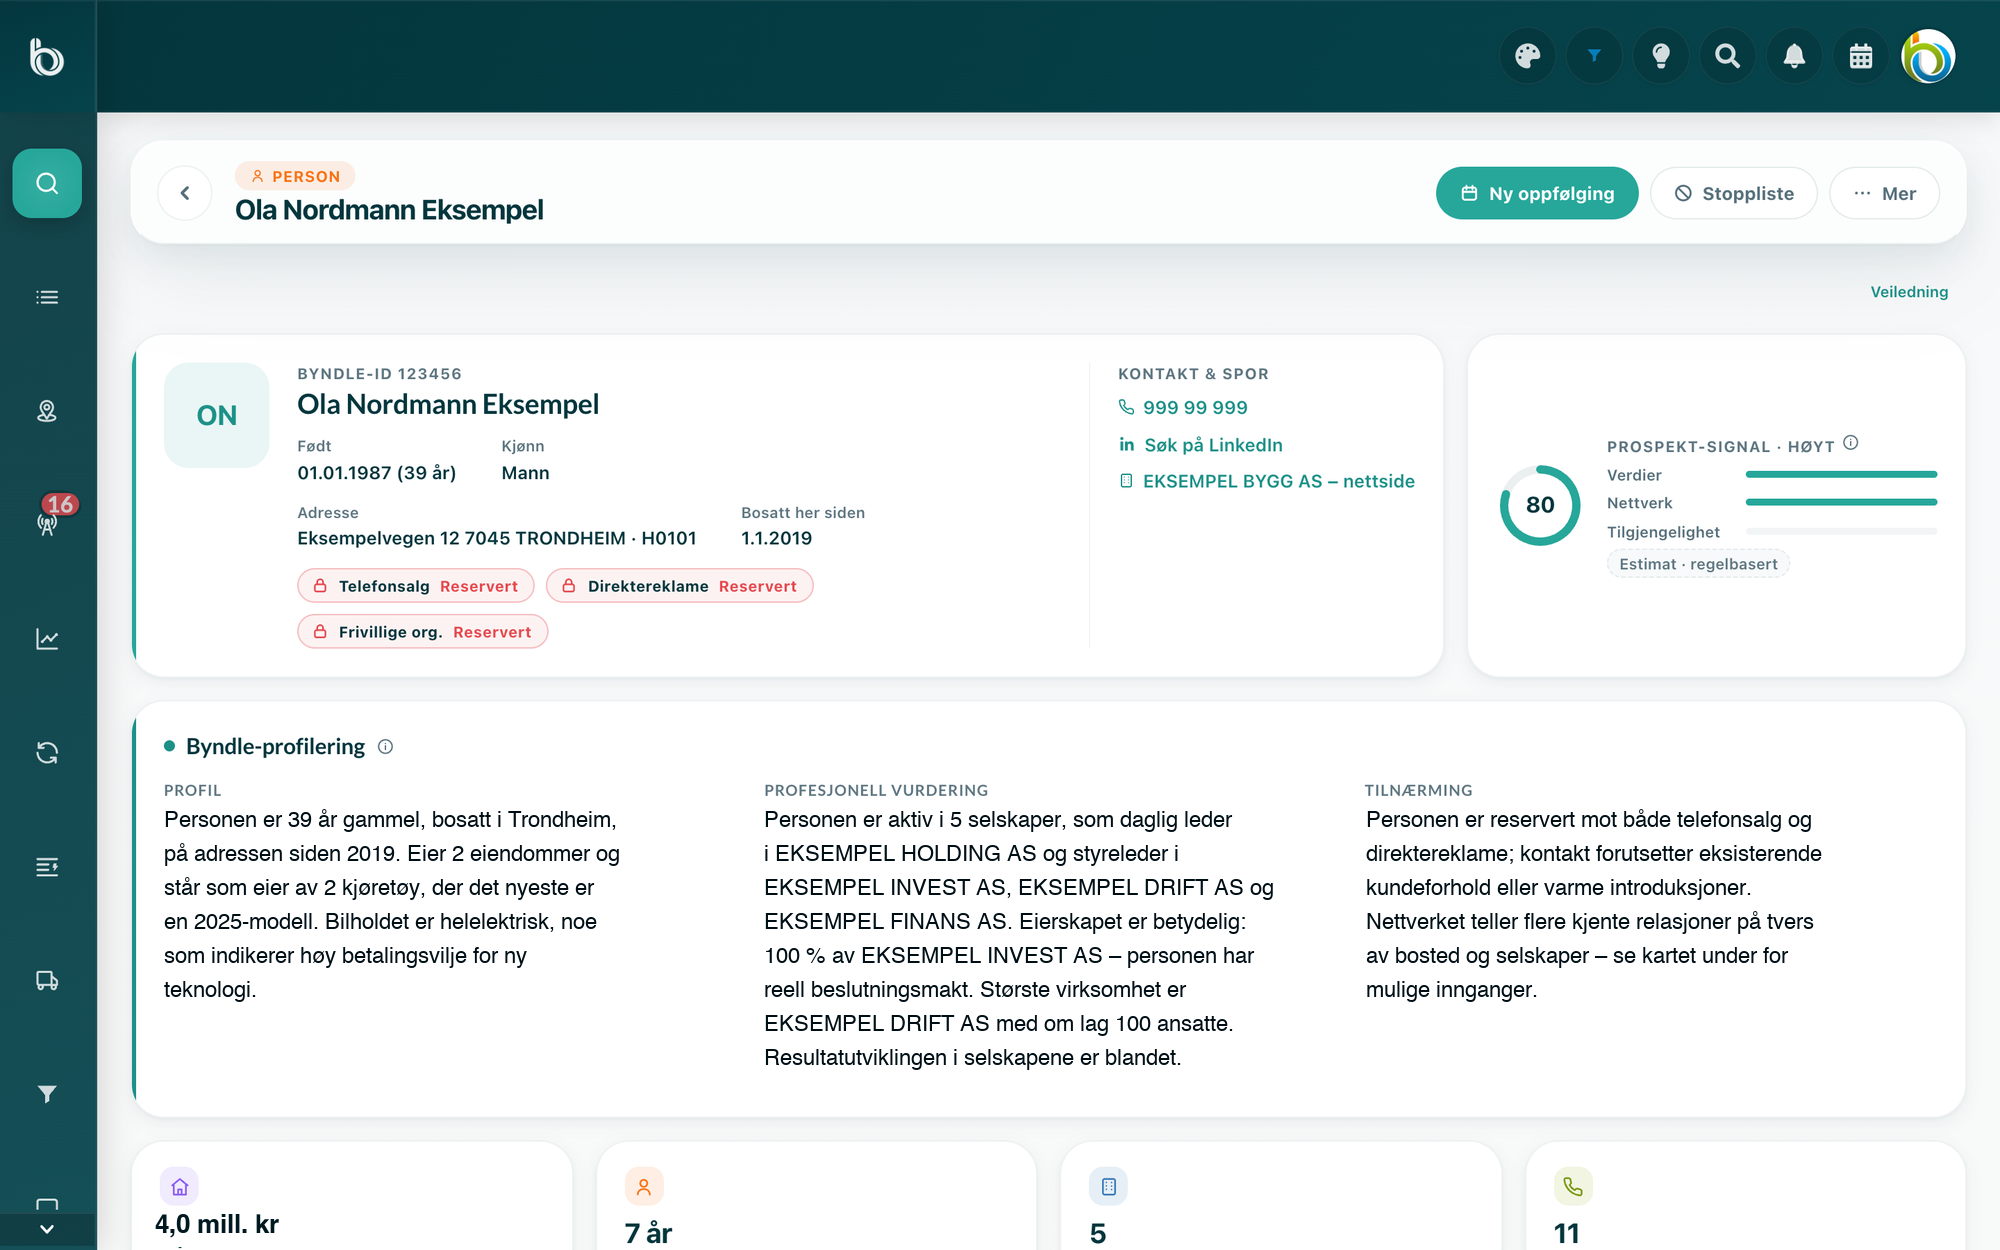
Task: Click the Stoppliste button
Action: 1734,193
